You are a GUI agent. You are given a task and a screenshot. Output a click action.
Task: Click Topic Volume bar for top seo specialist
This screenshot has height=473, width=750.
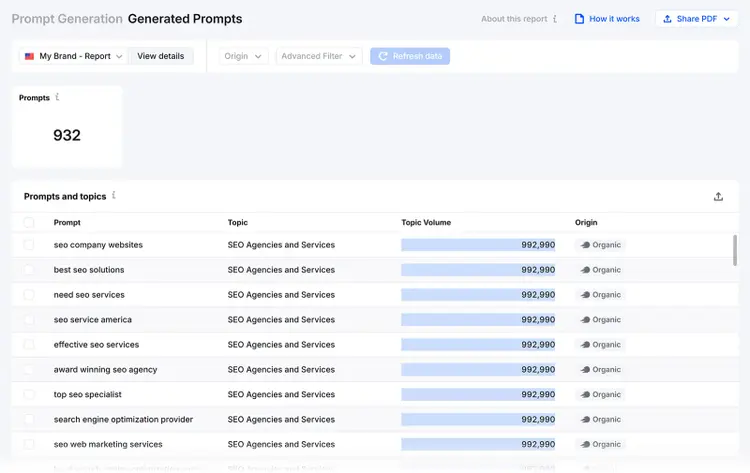tap(478, 394)
